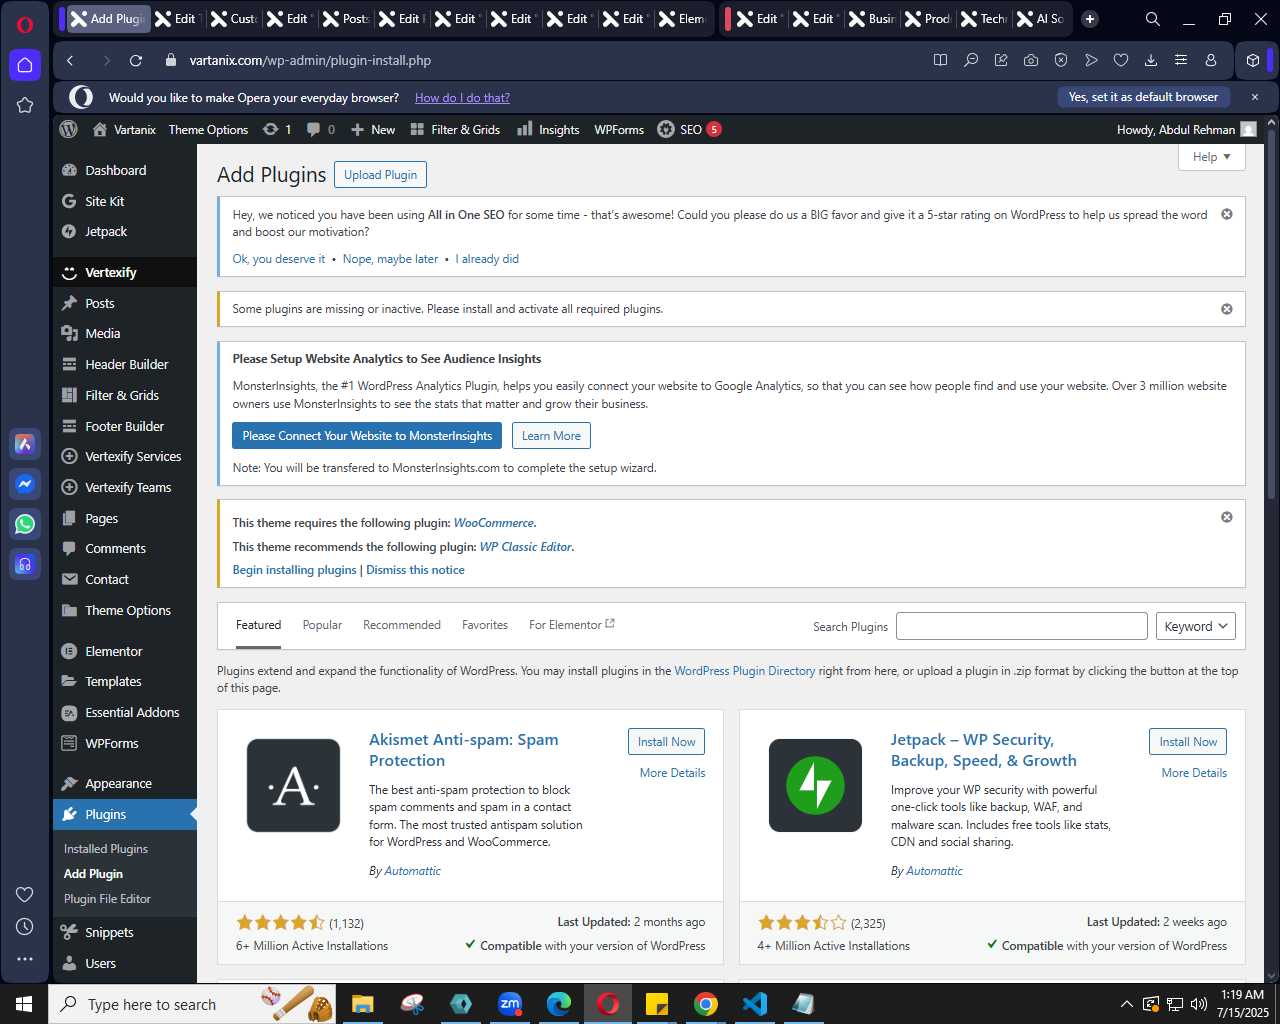Viewport: 1280px width, 1024px height.
Task: Open the Keyword search type dropdown
Action: 1195,626
